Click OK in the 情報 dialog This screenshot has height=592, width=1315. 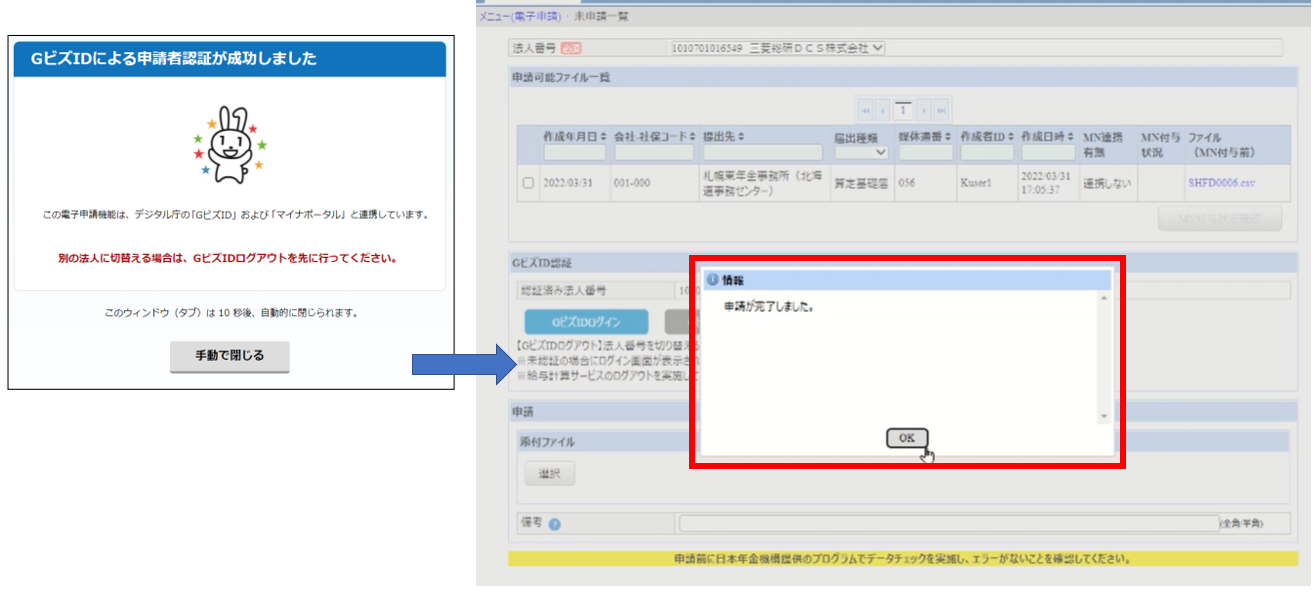(x=907, y=438)
